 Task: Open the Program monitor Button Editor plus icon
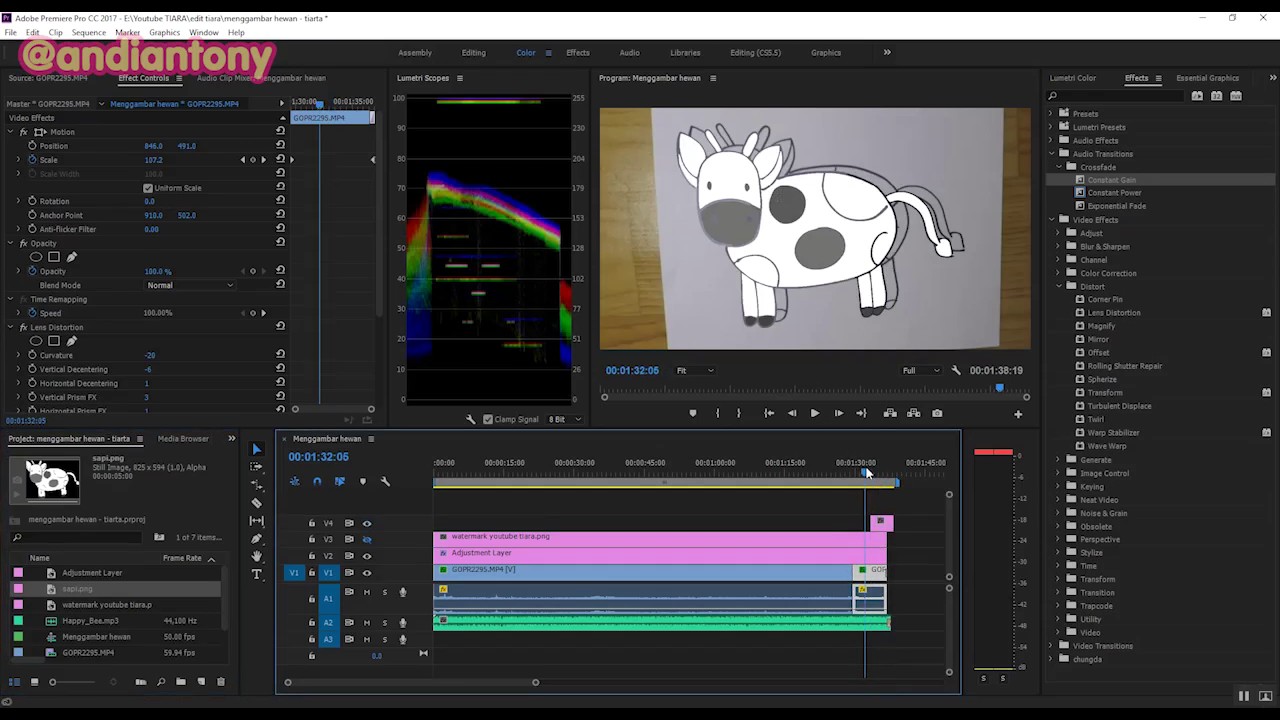tap(1018, 414)
